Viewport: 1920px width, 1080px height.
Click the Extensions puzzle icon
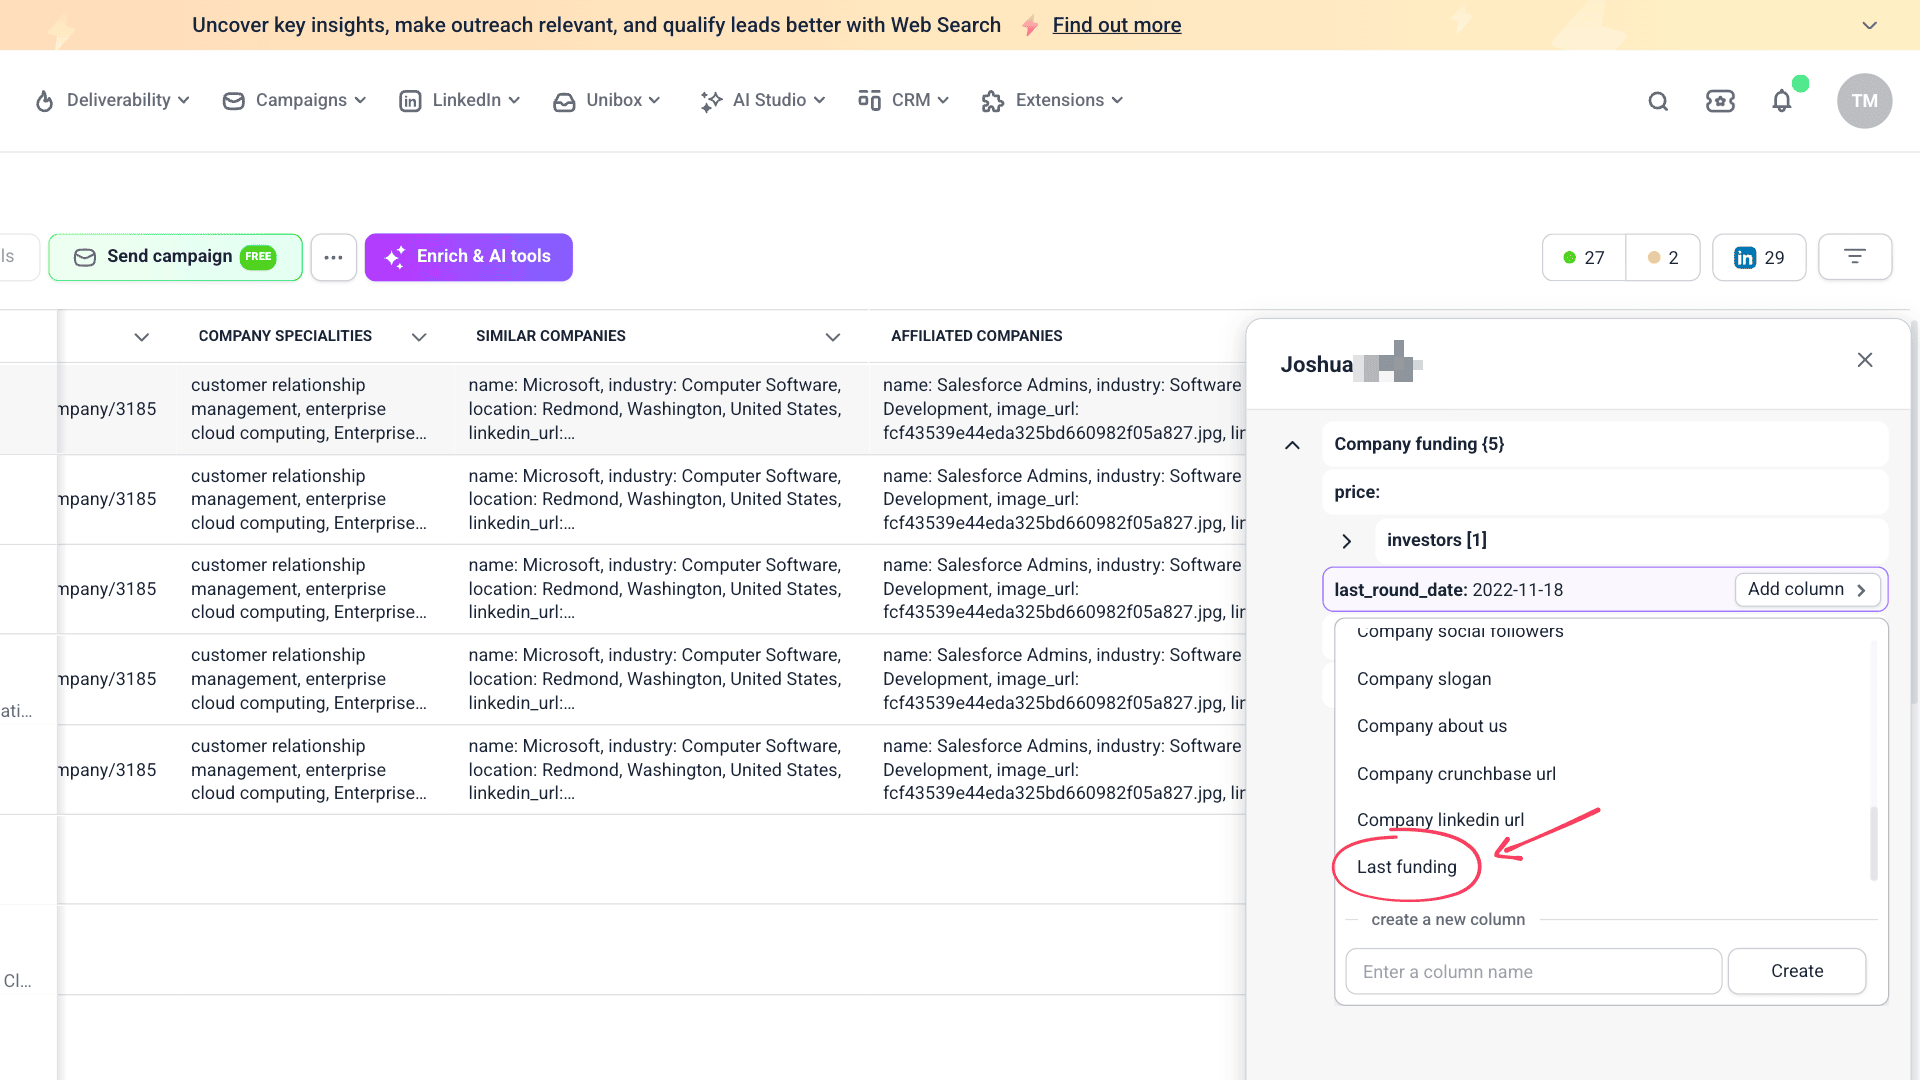click(993, 101)
